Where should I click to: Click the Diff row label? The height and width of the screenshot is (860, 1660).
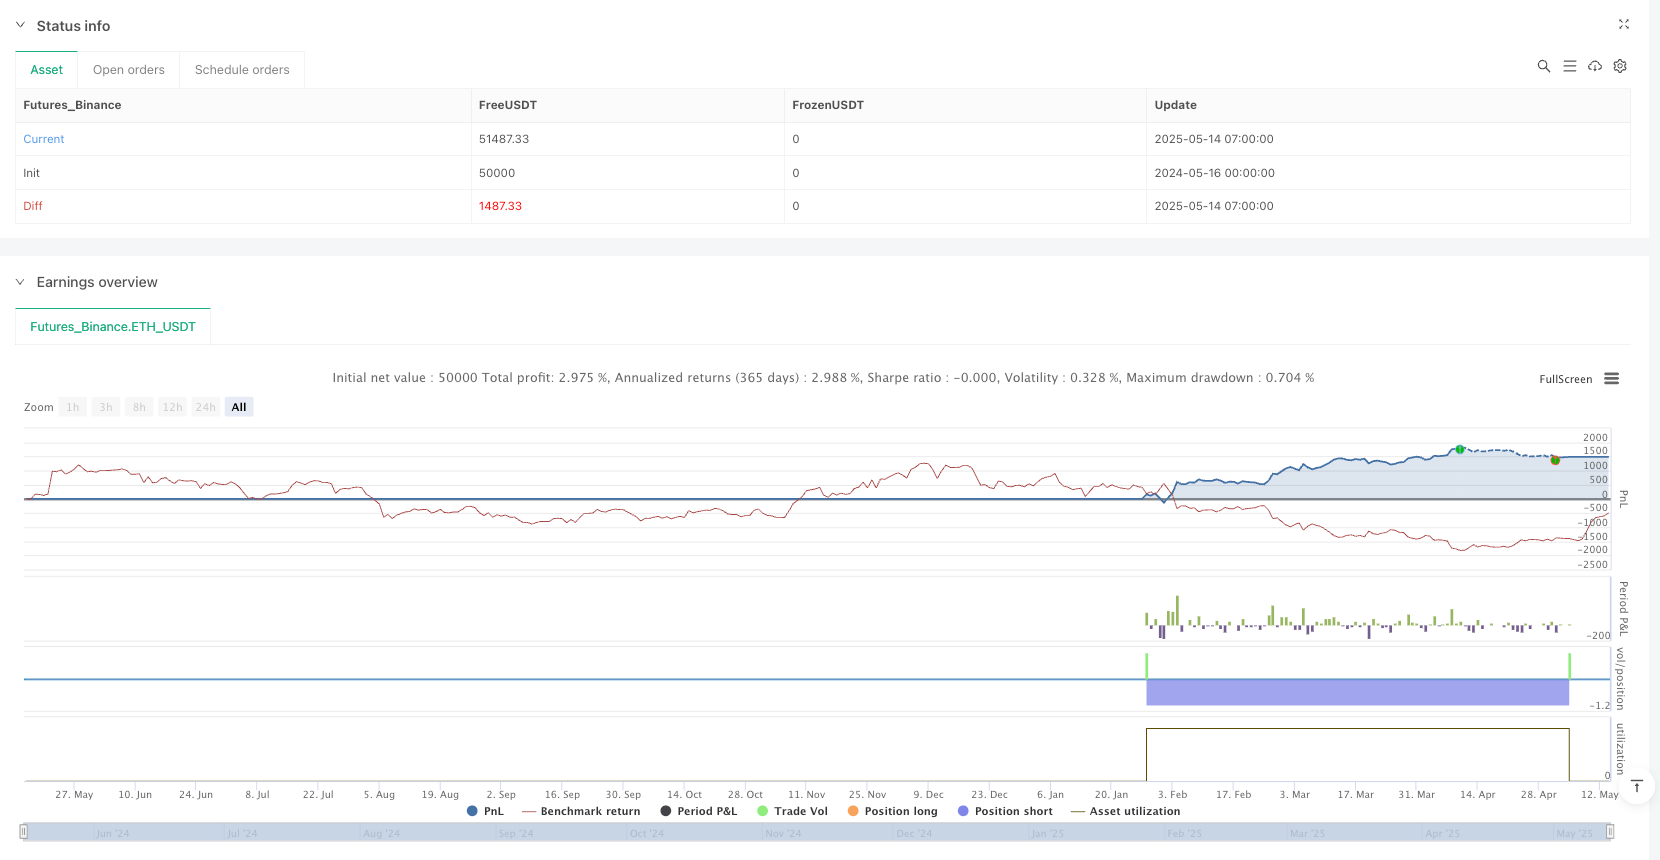[33, 206]
